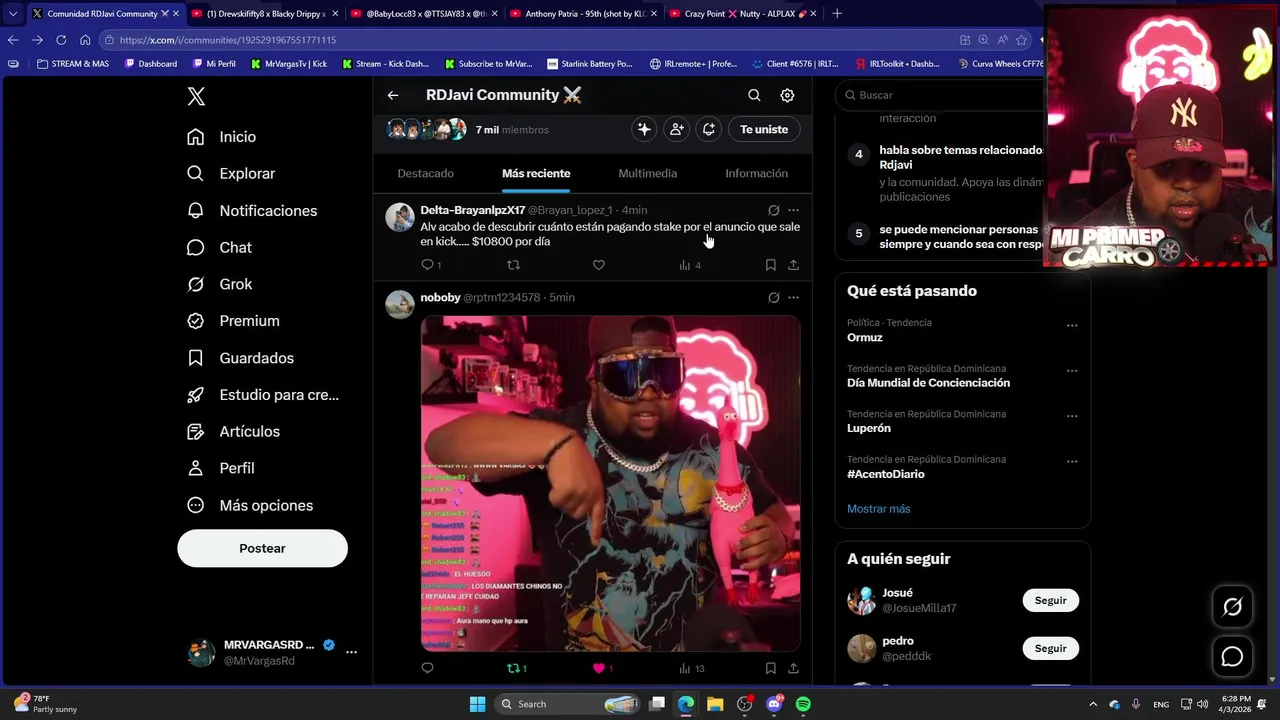This screenshot has width=1280, height=720.
Task: Switch to Anthony Patria browser tab
Action: (584, 14)
